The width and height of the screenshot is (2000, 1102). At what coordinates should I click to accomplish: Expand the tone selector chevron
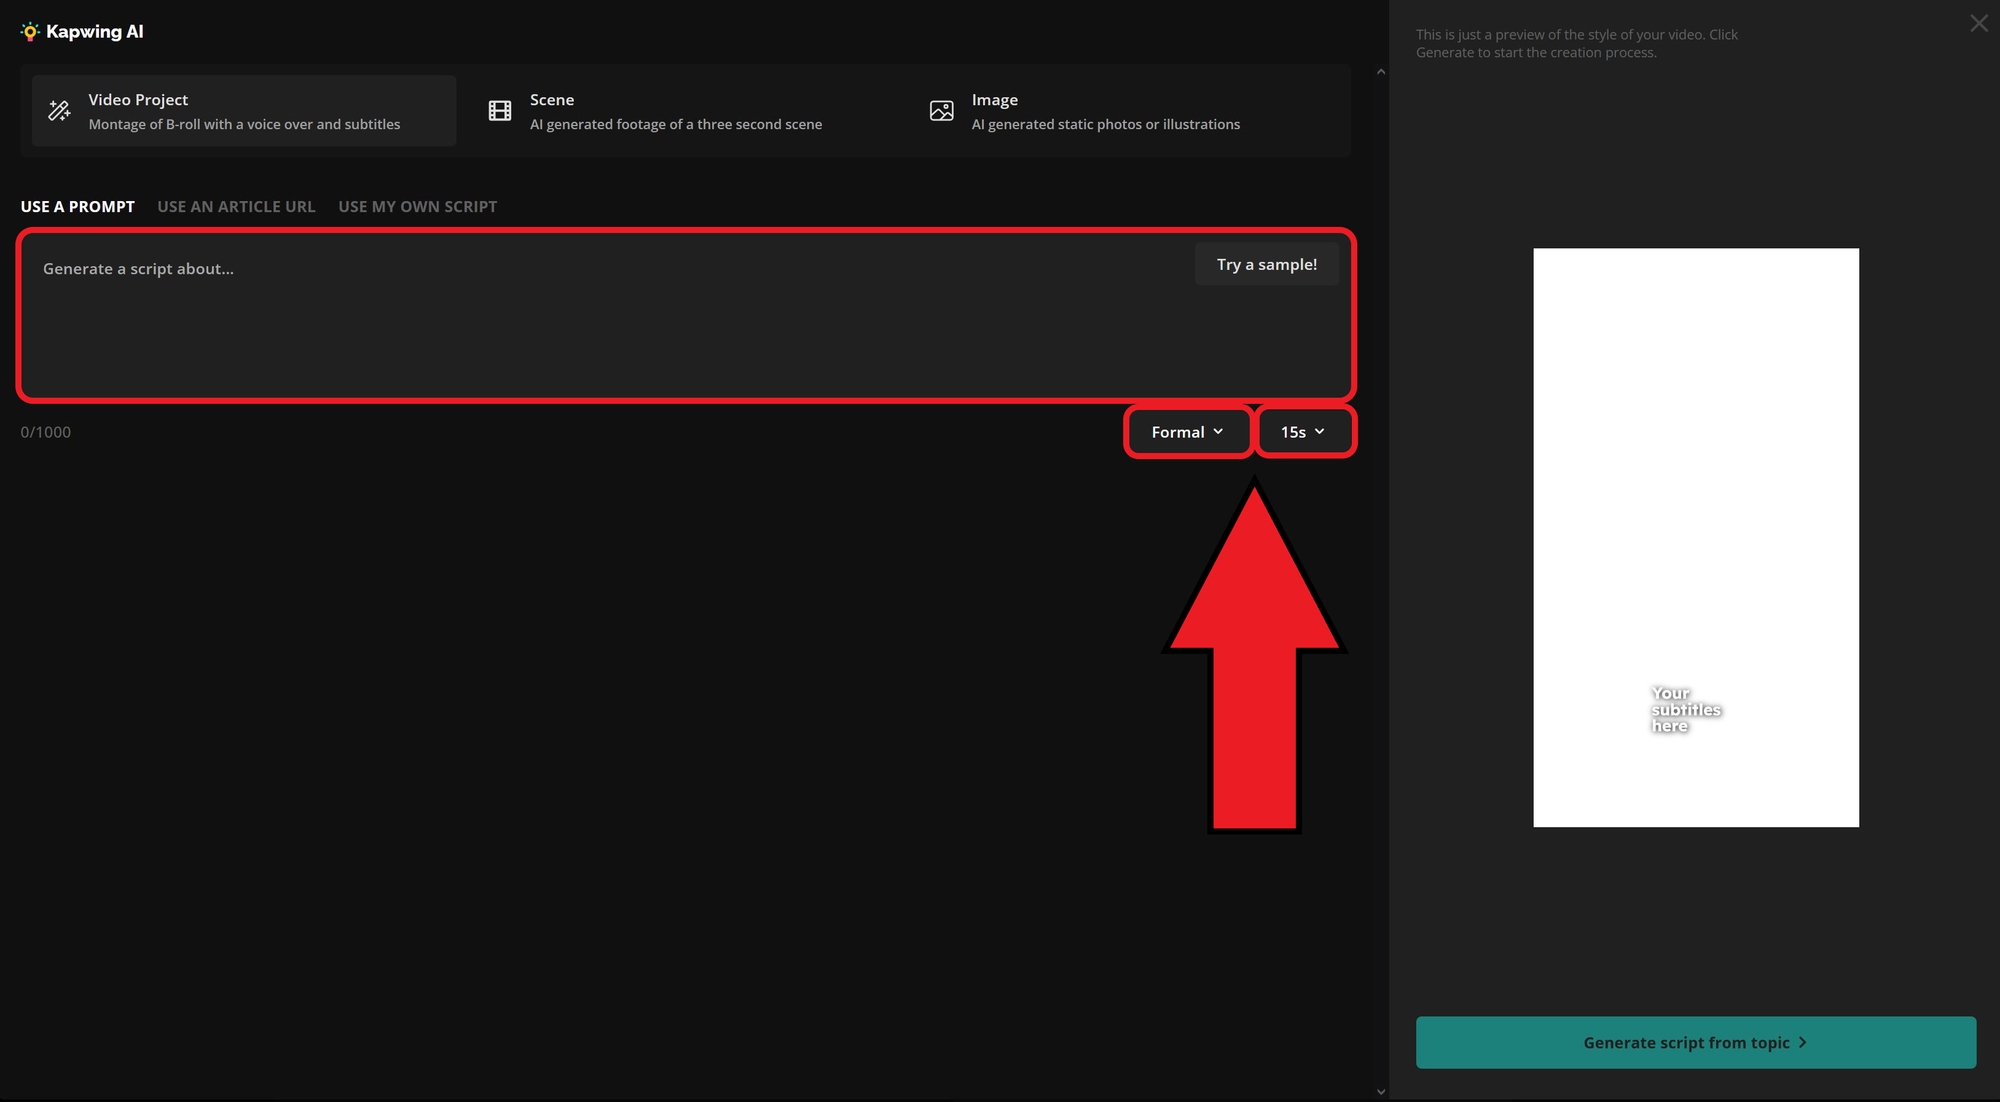[1219, 431]
